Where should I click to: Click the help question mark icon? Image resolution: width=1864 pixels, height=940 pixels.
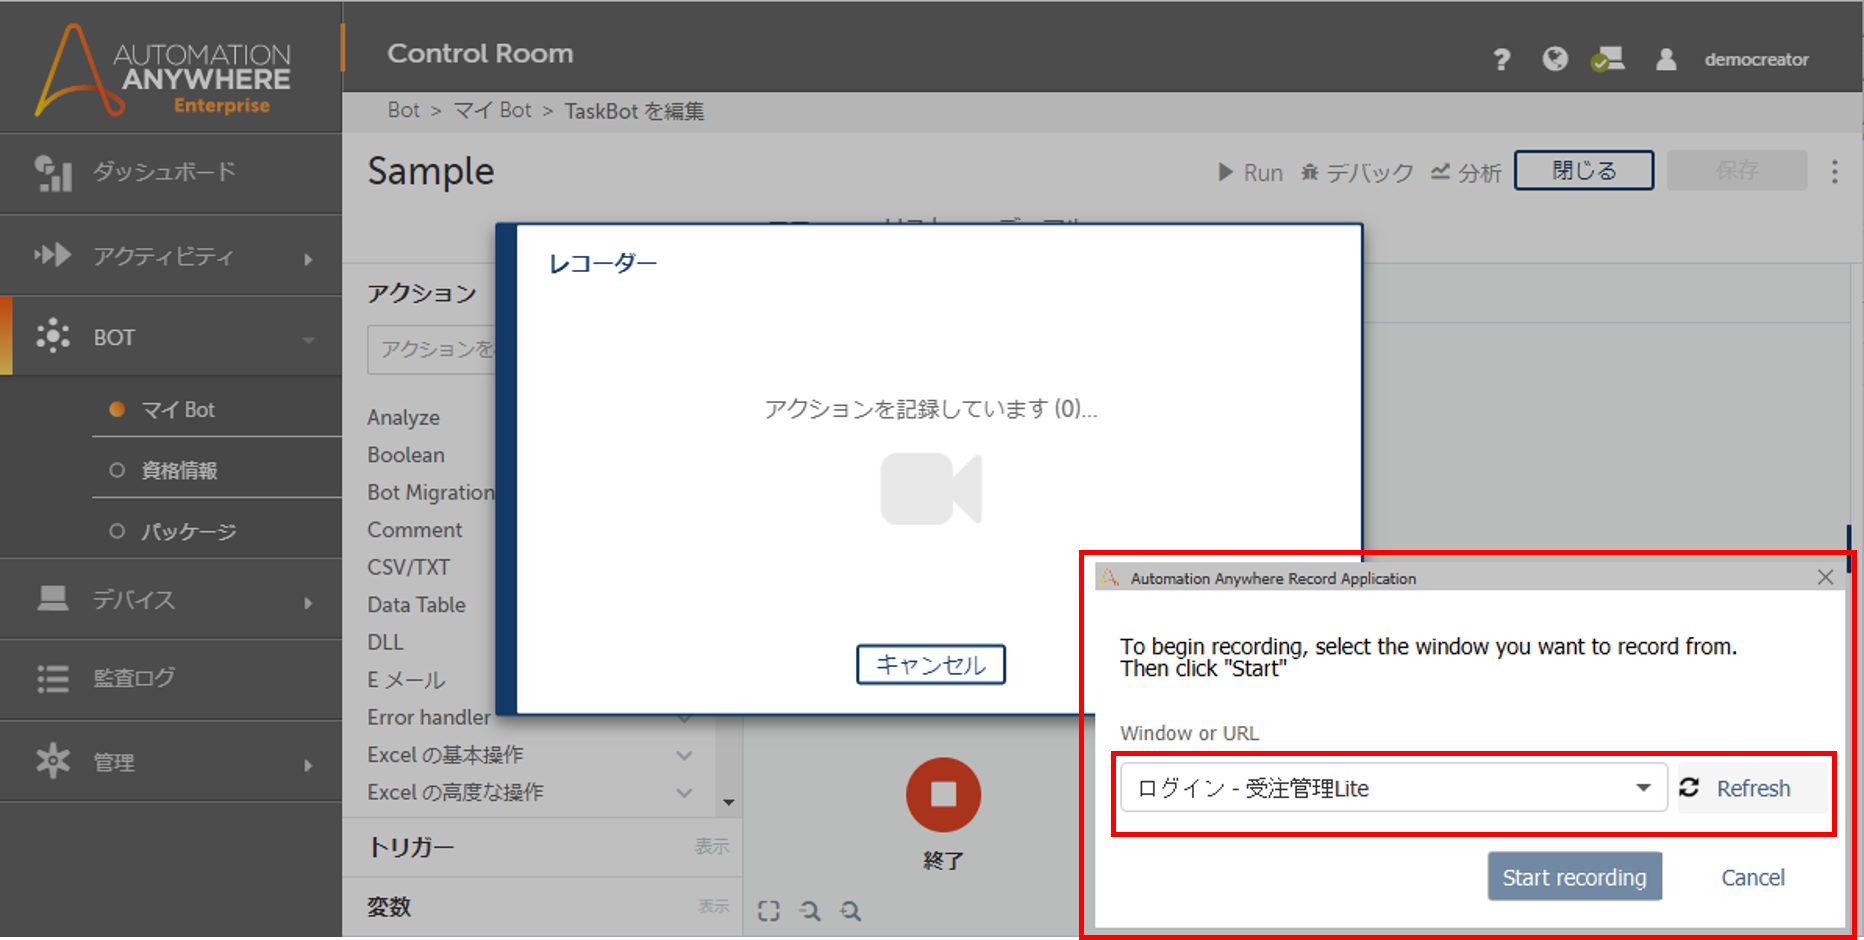click(x=1501, y=60)
